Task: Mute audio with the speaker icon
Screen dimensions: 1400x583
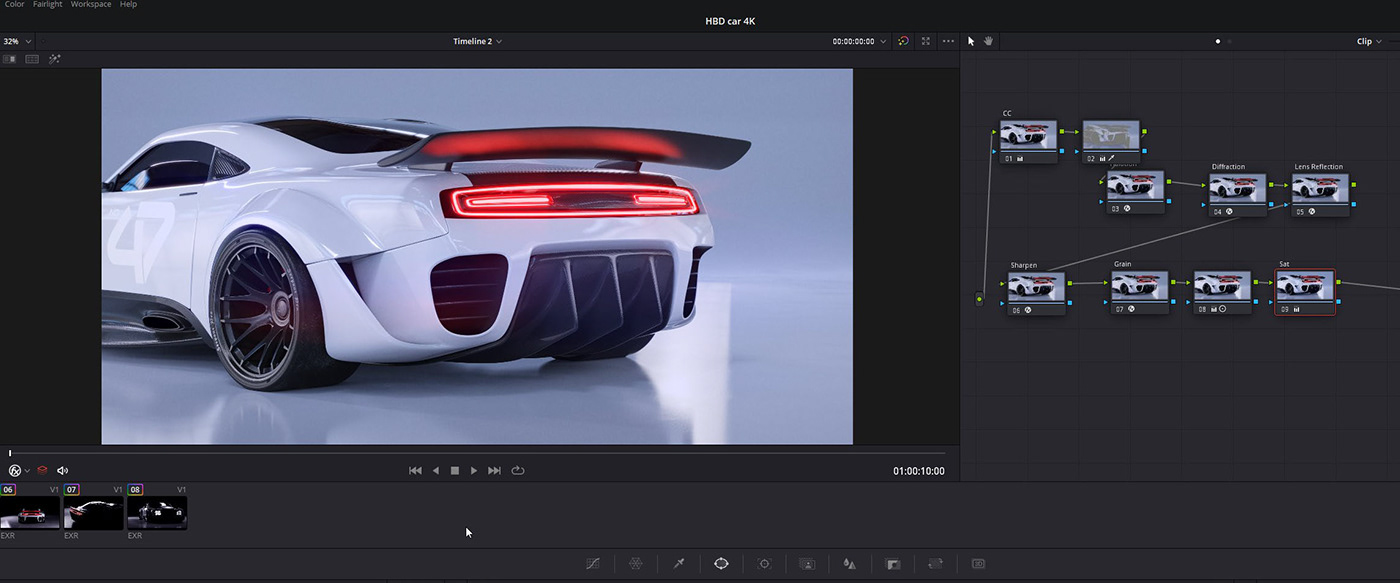Action: click(x=63, y=470)
